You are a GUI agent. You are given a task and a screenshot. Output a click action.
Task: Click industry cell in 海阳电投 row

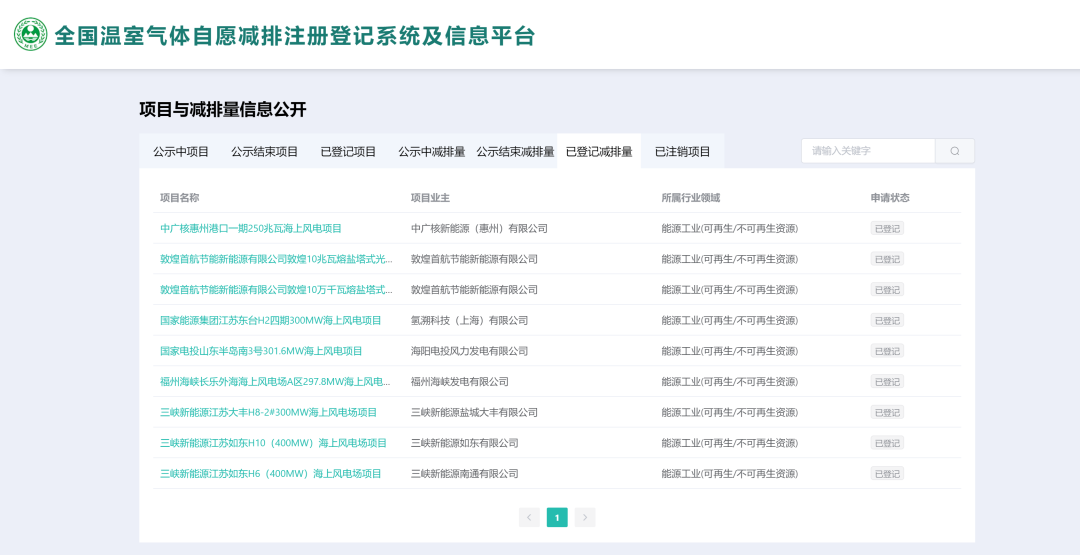click(730, 351)
